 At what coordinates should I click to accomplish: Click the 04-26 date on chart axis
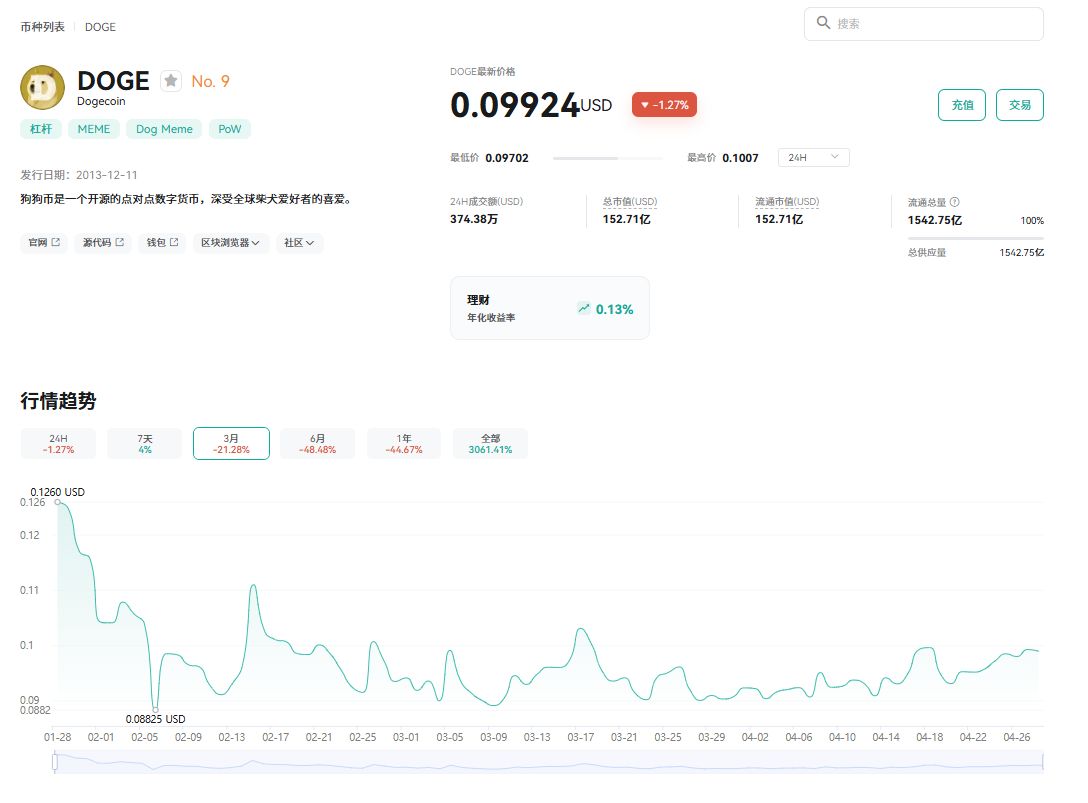[x=1017, y=737]
